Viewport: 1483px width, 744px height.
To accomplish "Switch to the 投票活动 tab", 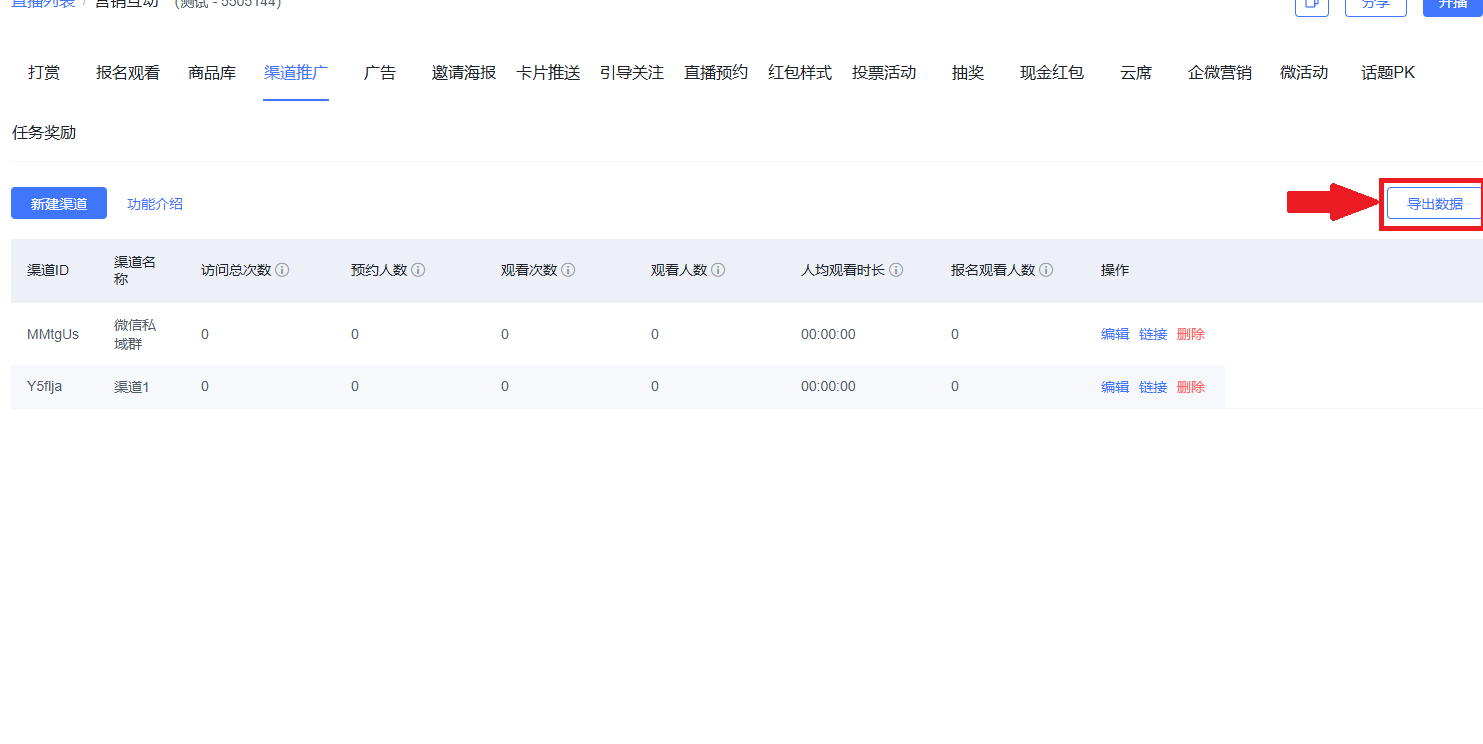I will point(884,73).
